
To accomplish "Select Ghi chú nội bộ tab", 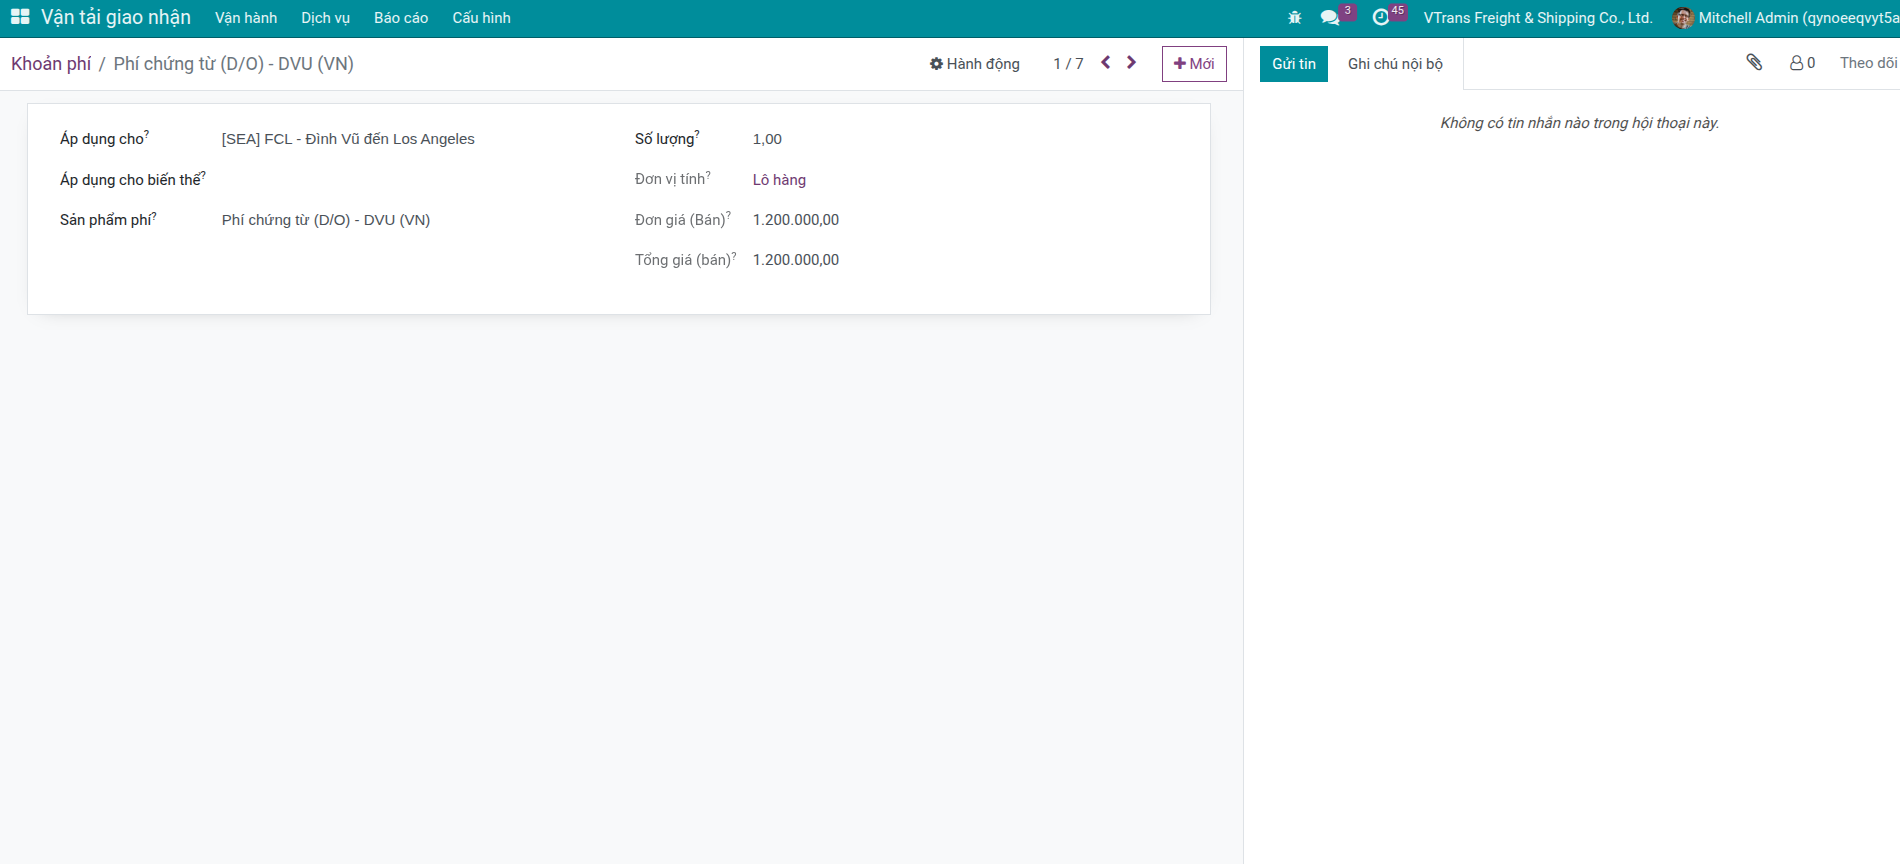I will (x=1395, y=64).
